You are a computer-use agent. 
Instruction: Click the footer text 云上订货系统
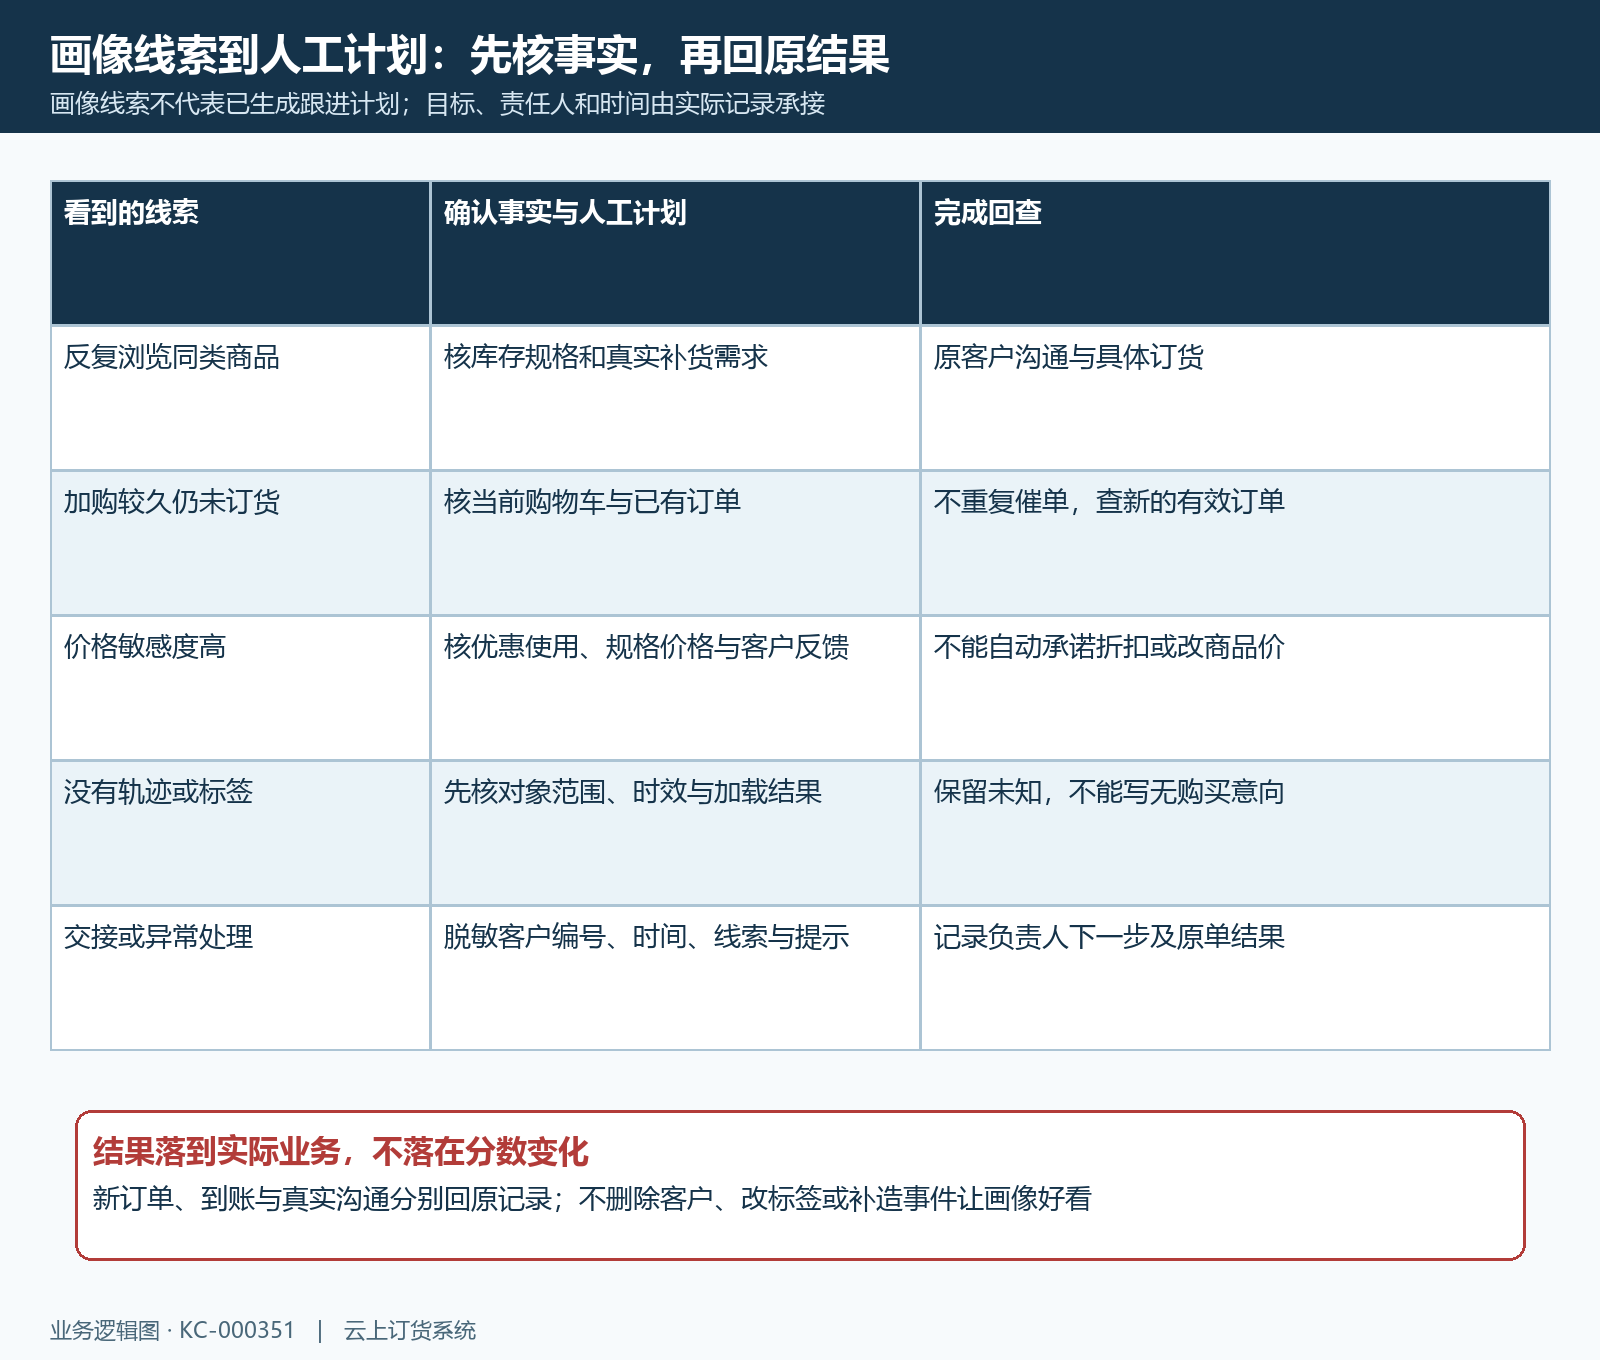coord(410,1330)
